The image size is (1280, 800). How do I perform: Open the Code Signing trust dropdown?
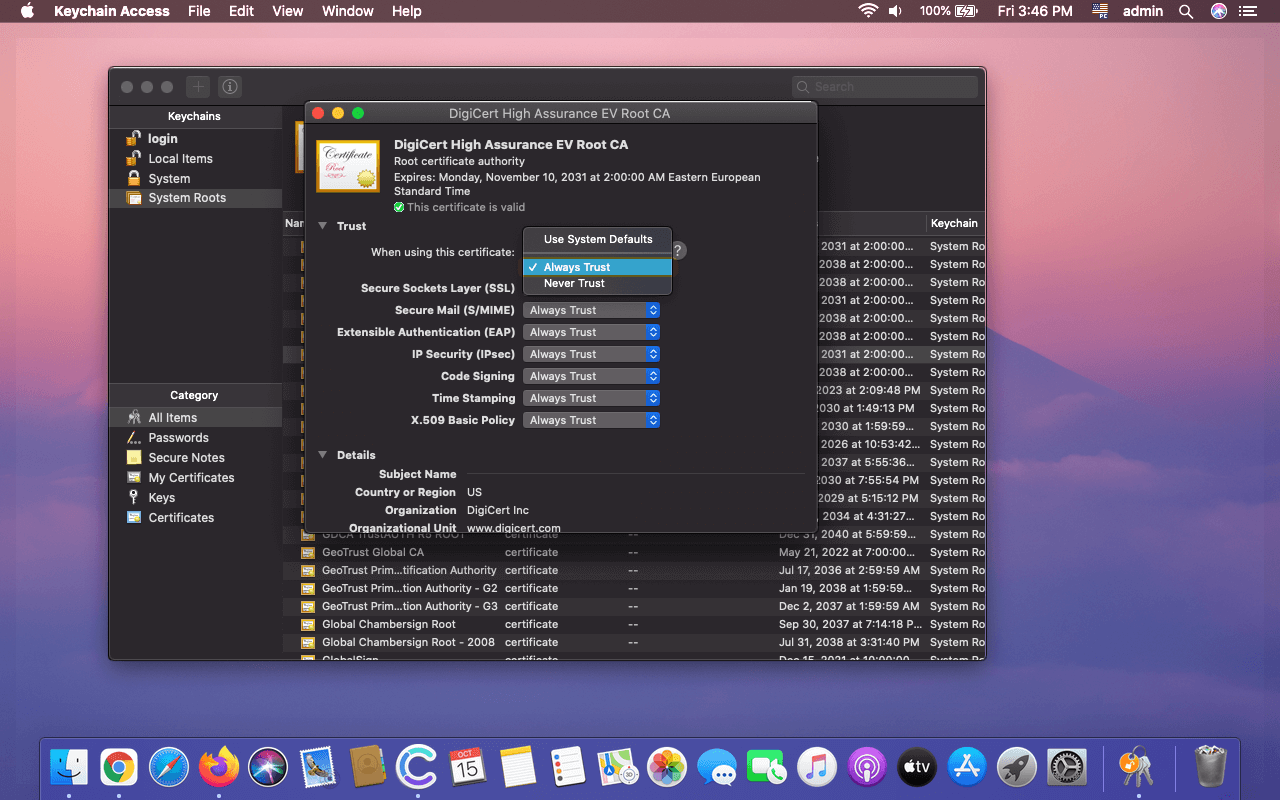(x=591, y=376)
